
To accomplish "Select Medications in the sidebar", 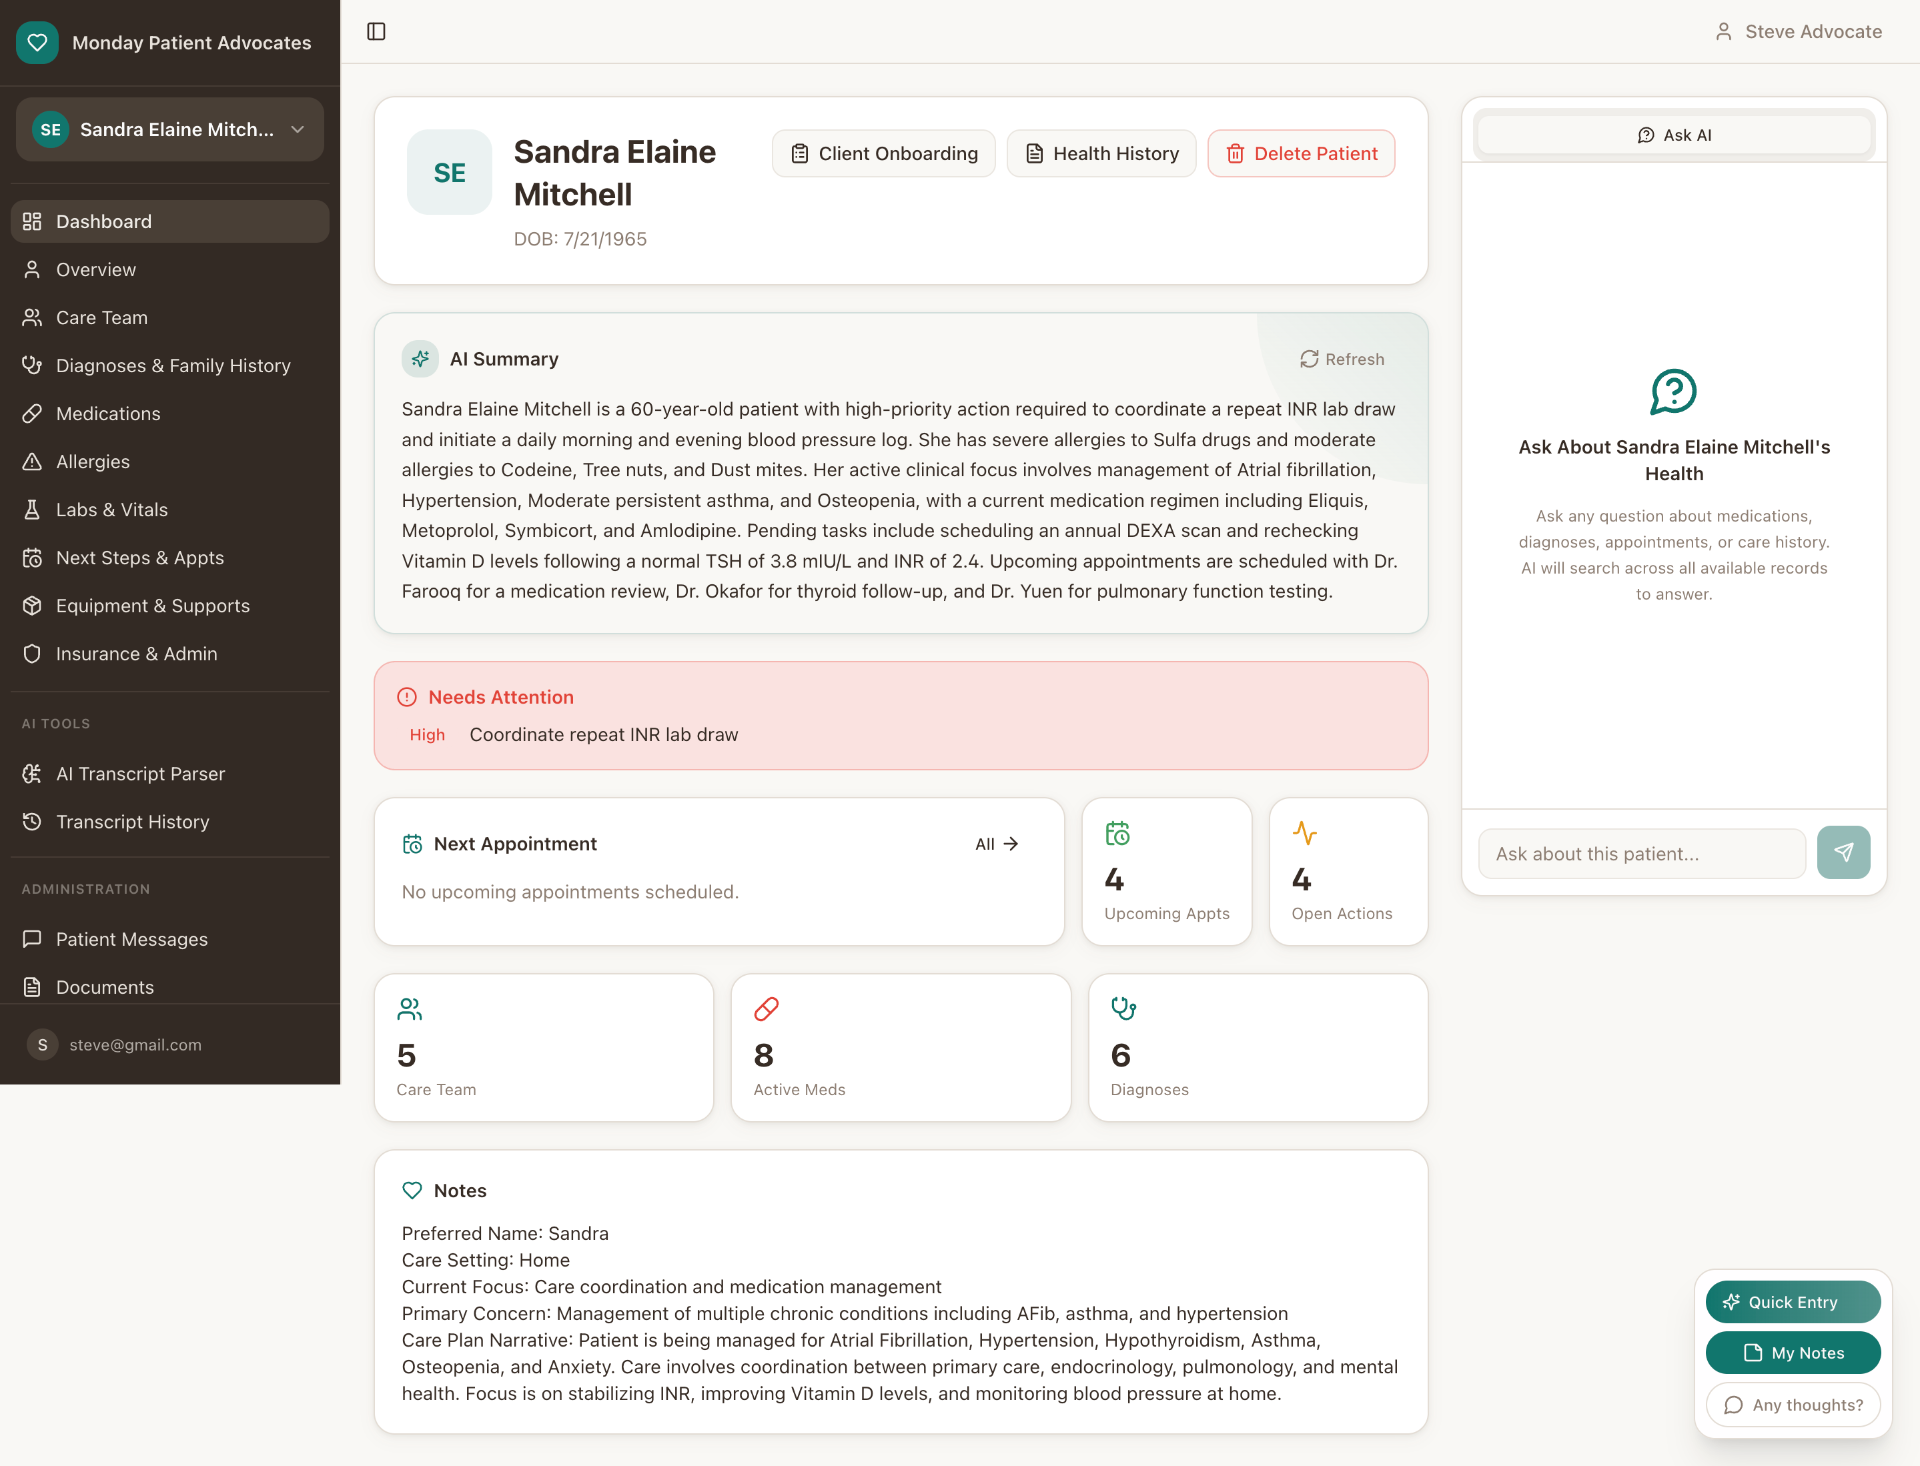I will [170, 413].
